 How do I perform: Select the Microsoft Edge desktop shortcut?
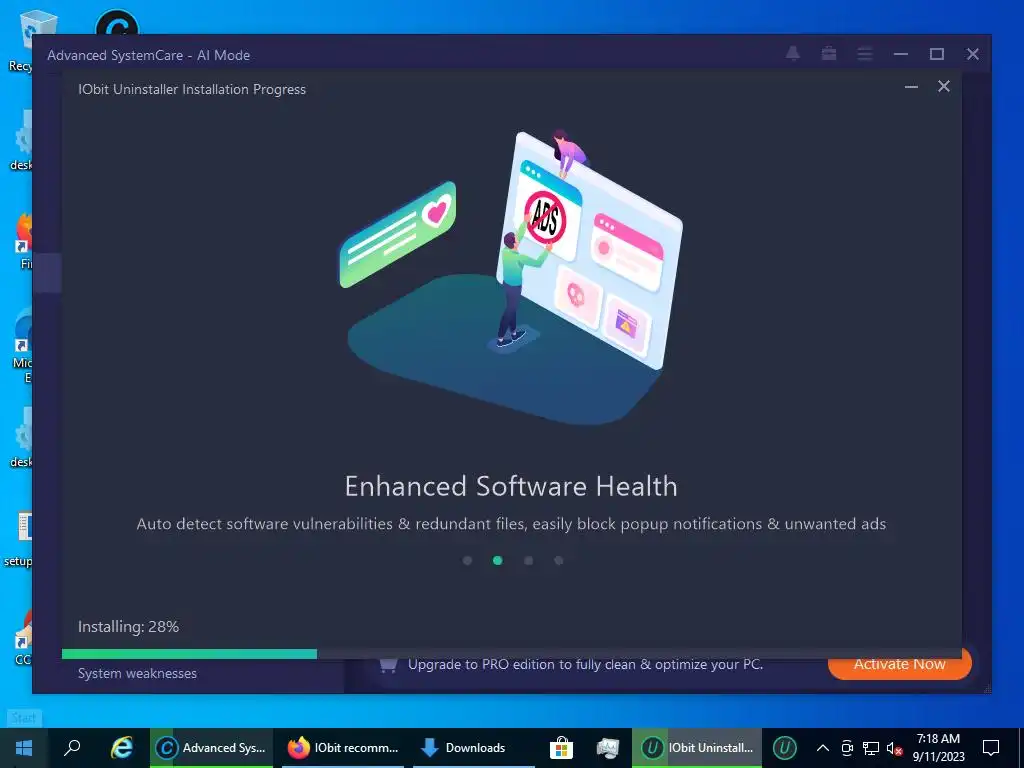22,346
